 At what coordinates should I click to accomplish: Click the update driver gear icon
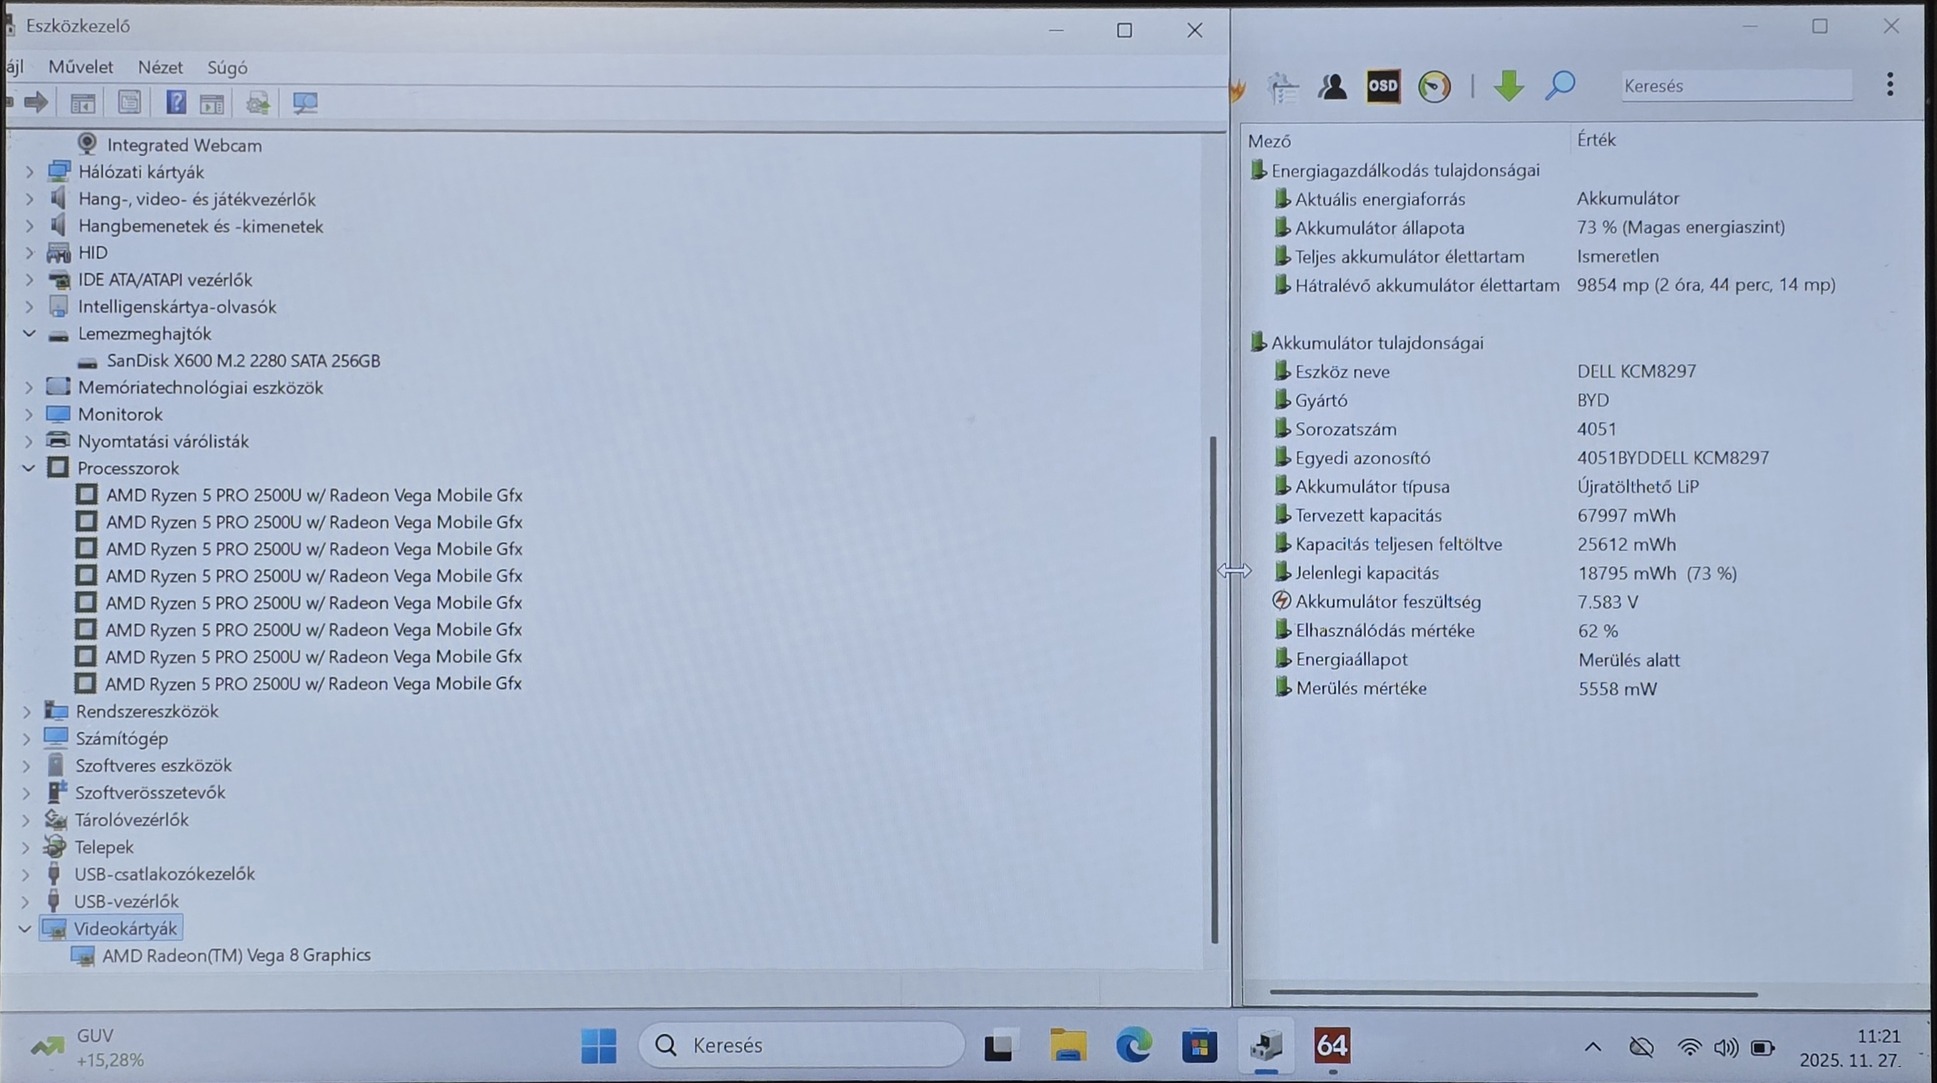(x=258, y=103)
